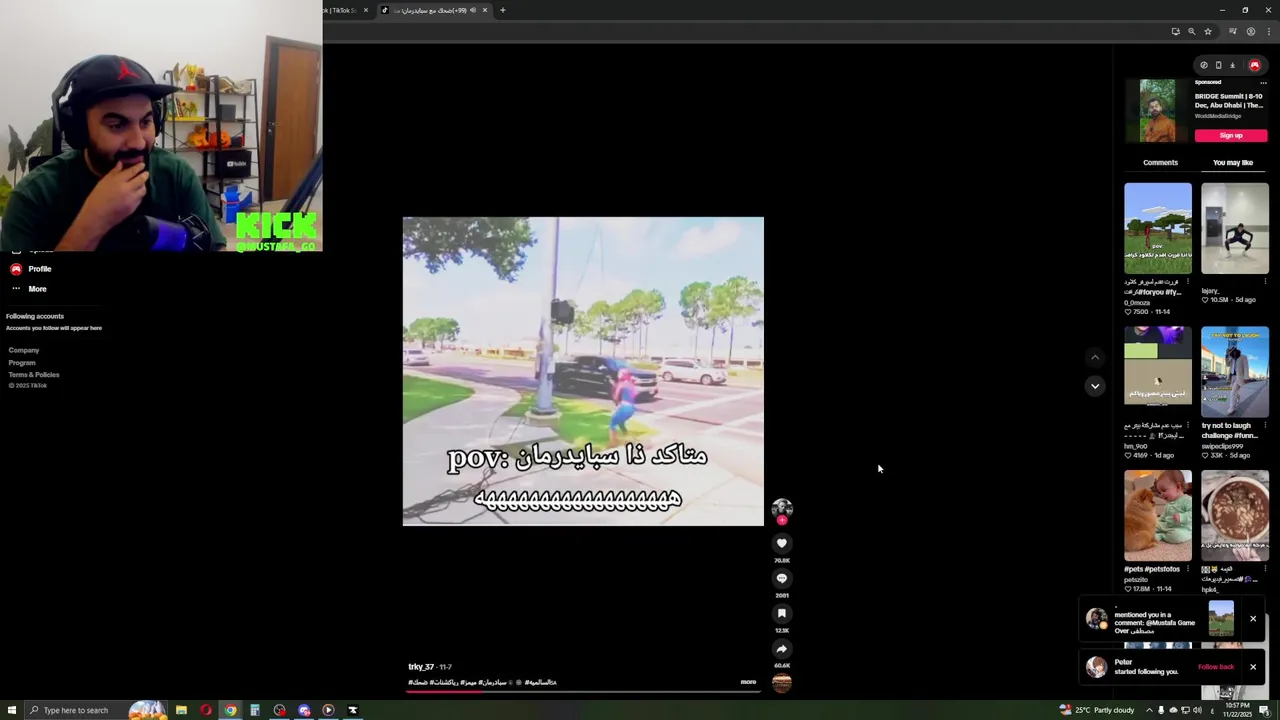
Task: Open a new browser tab
Action: coord(503,10)
